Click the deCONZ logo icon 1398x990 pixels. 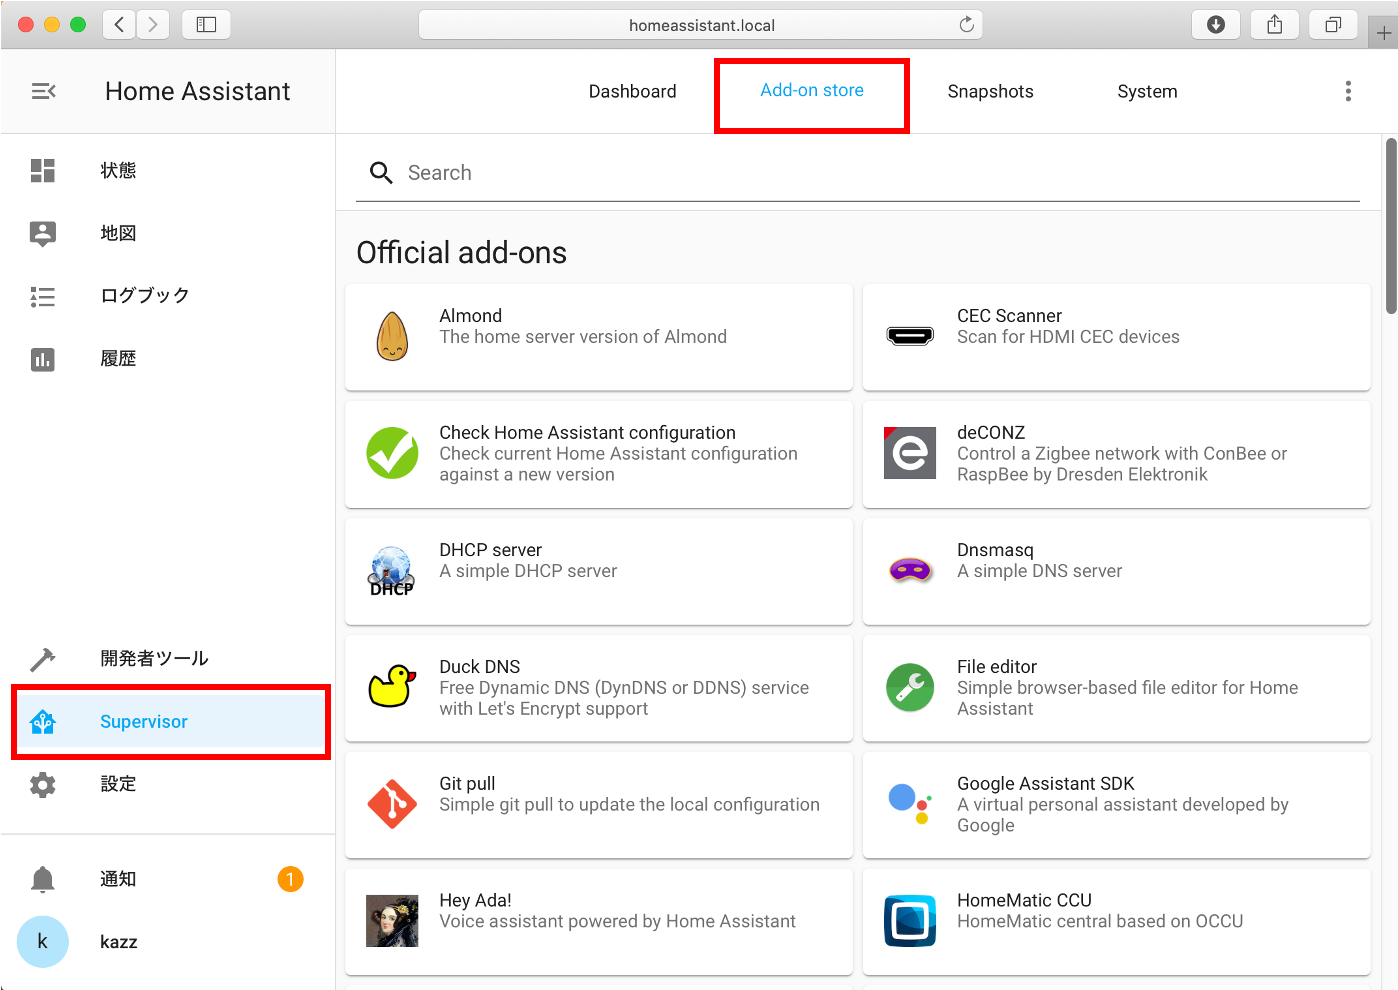(910, 453)
